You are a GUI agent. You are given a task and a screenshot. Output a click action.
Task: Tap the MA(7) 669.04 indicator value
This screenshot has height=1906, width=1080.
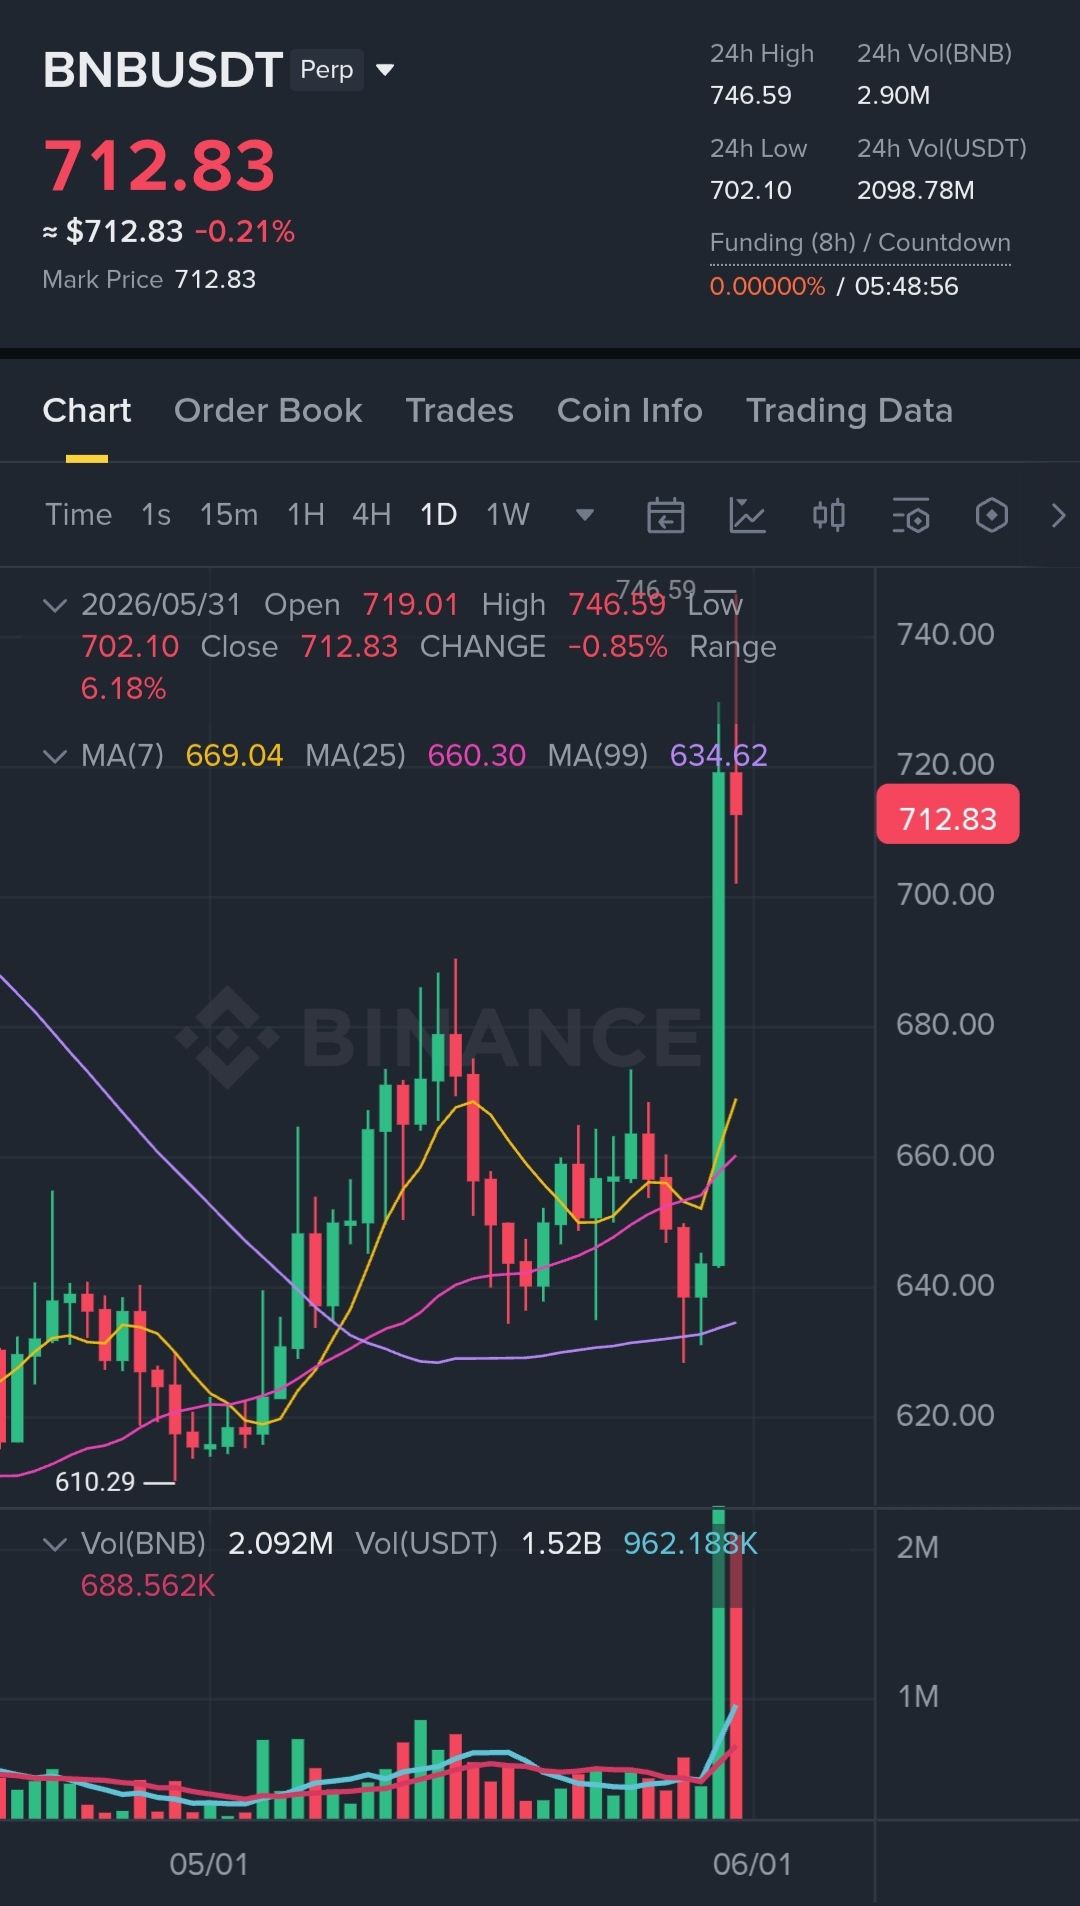coord(234,755)
